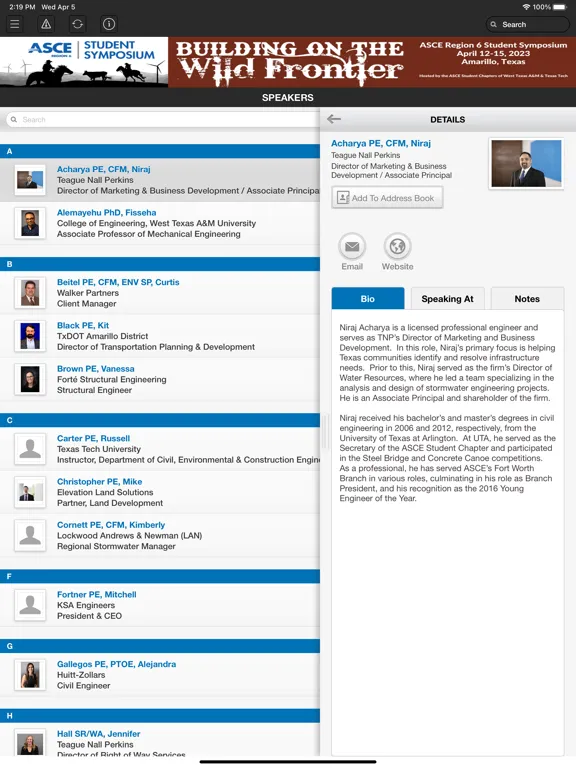Tap "Forté Structural Engineering" text
The image size is (576, 768).
[x=112, y=380]
